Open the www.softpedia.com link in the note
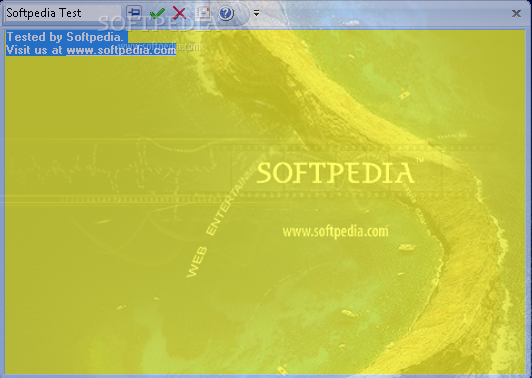The image size is (532, 378). 121,50
